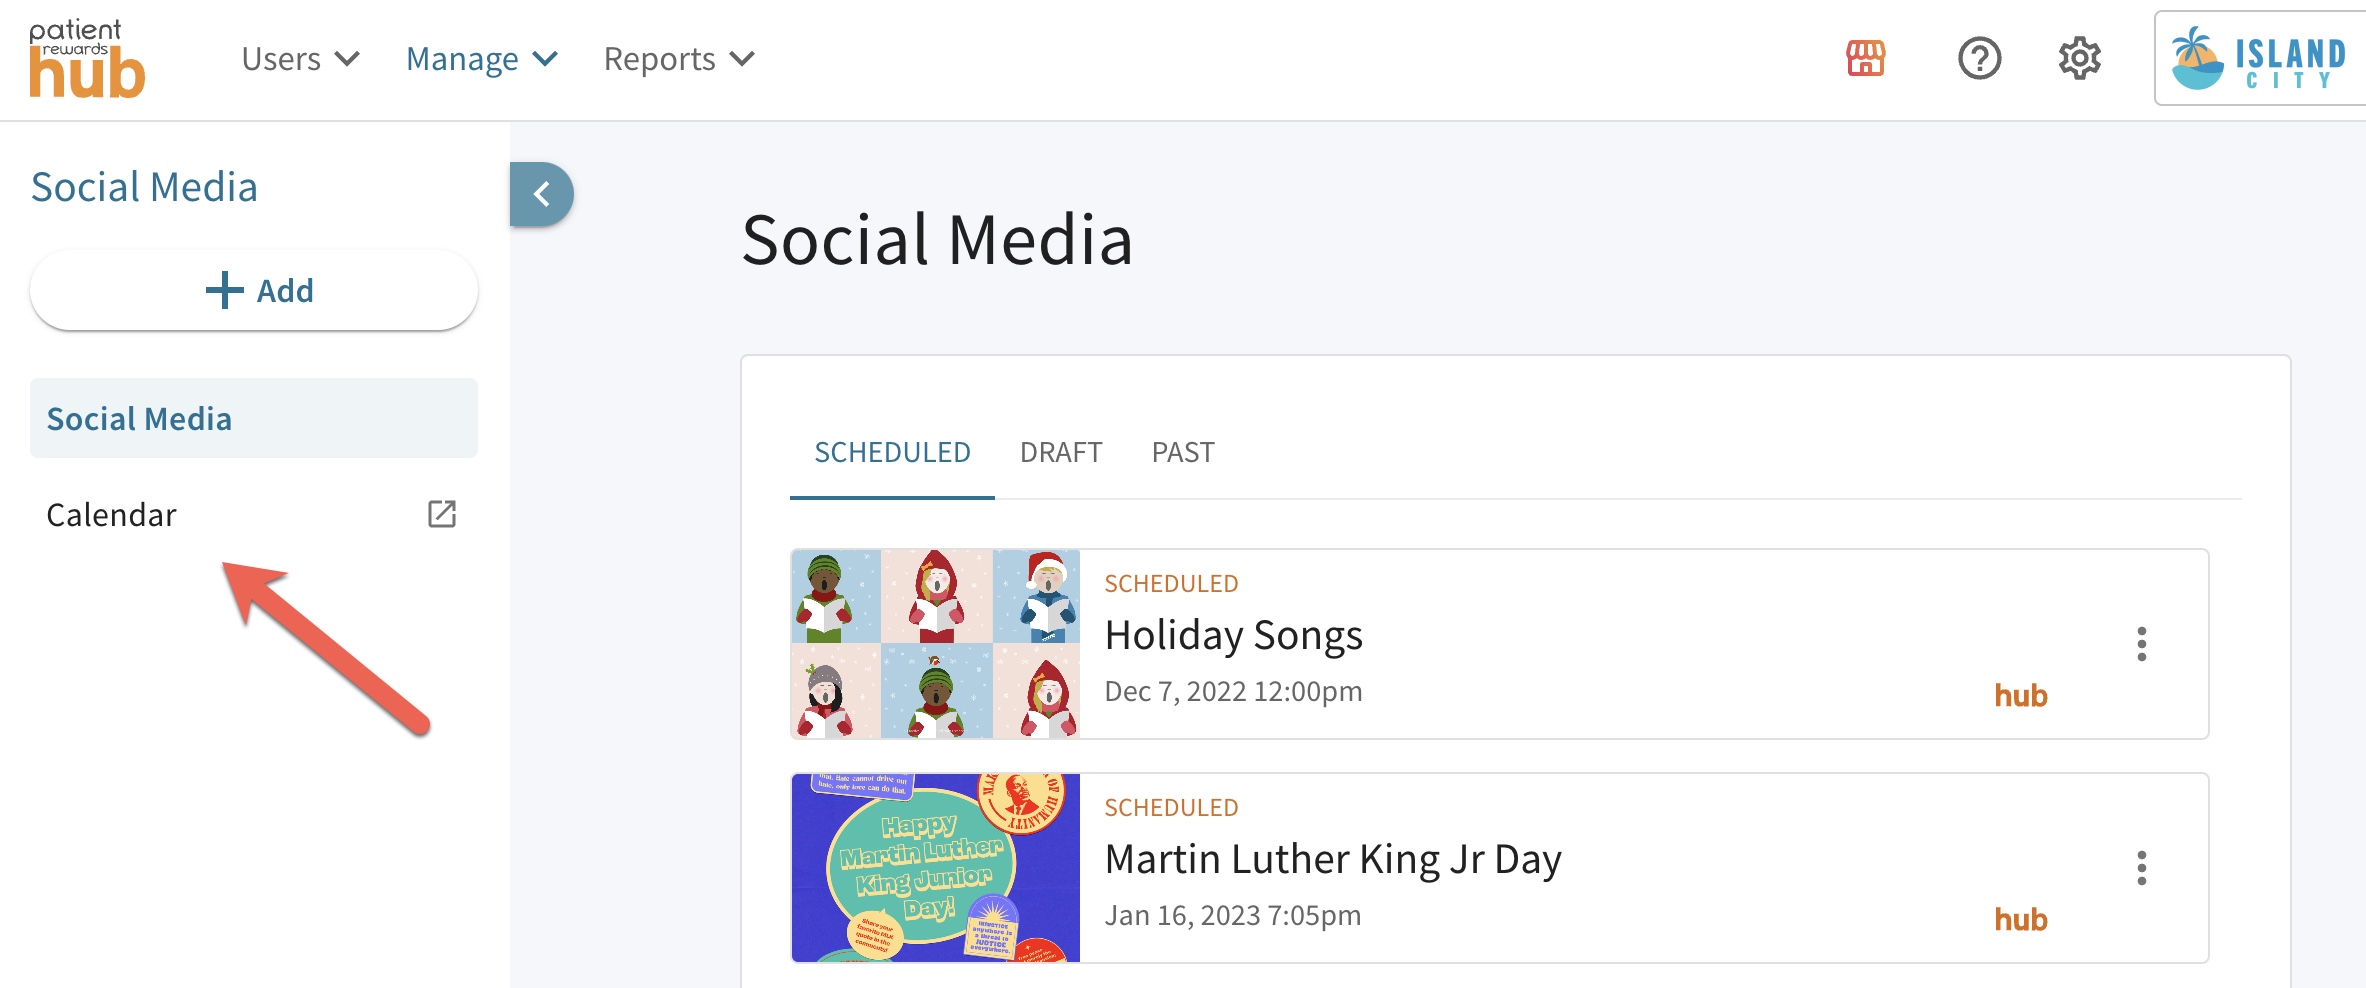Viewport: 2366px width, 988px height.
Task: Switch to the DRAFT tab
Action: tap(1061, 453)
